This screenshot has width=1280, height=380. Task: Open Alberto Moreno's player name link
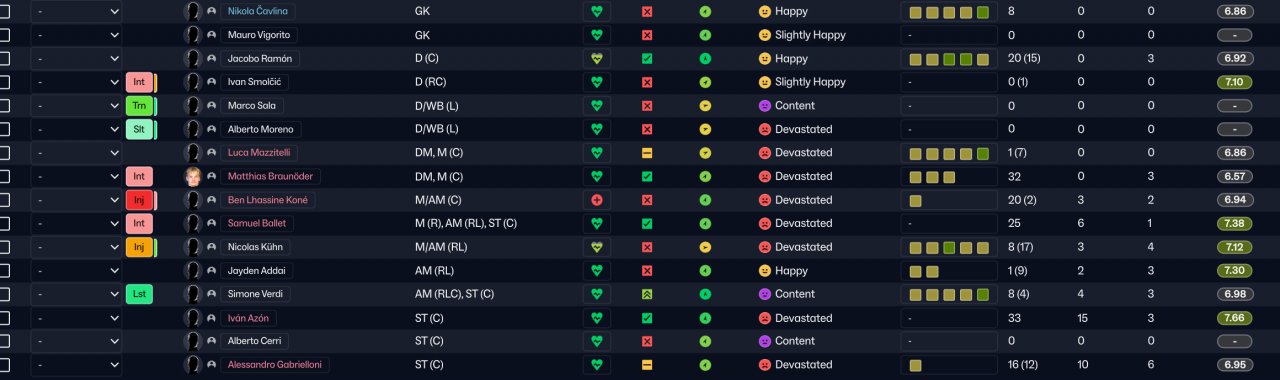point(260,129)
